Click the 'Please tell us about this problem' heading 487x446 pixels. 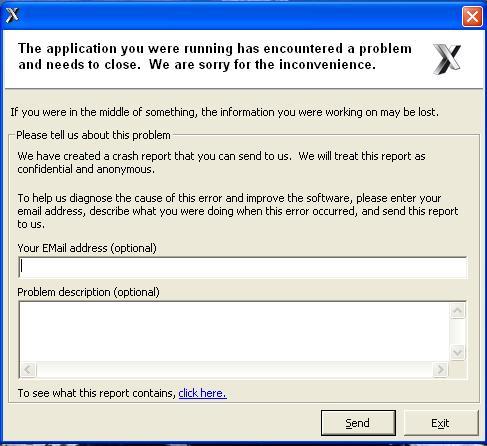[93, 135]
